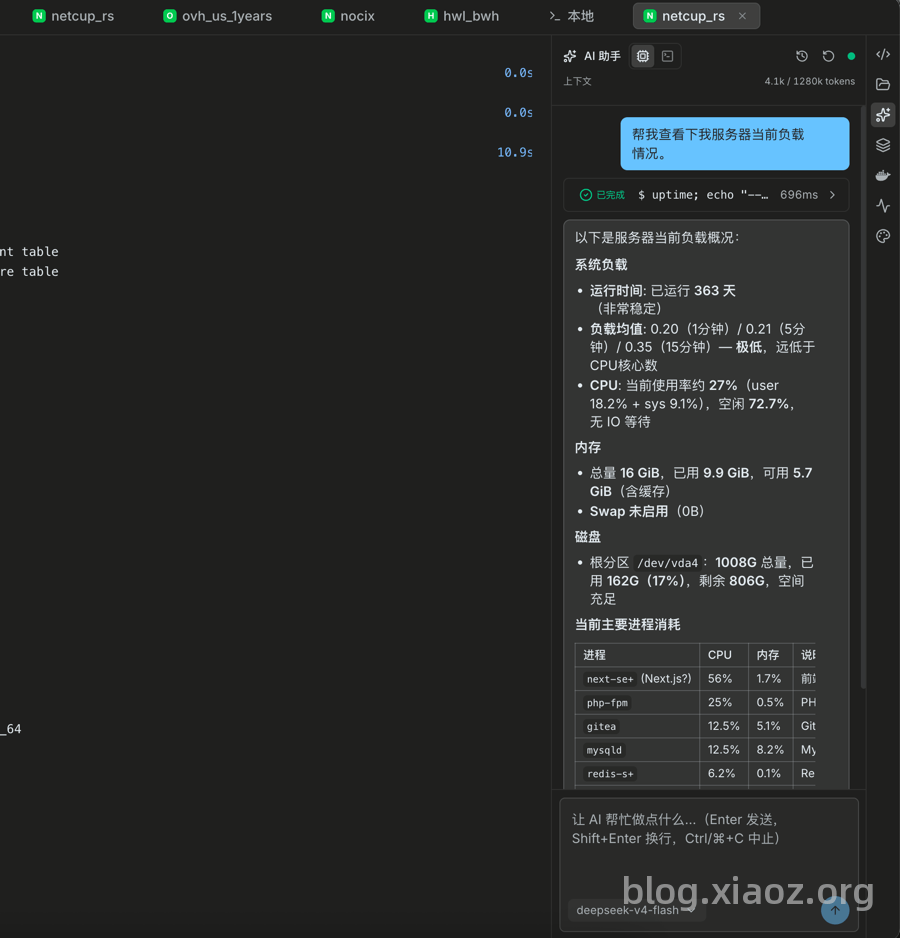Click the token count 4.1k / 1280k tokens
900x938 pixels.
click(x=810, y=81)
